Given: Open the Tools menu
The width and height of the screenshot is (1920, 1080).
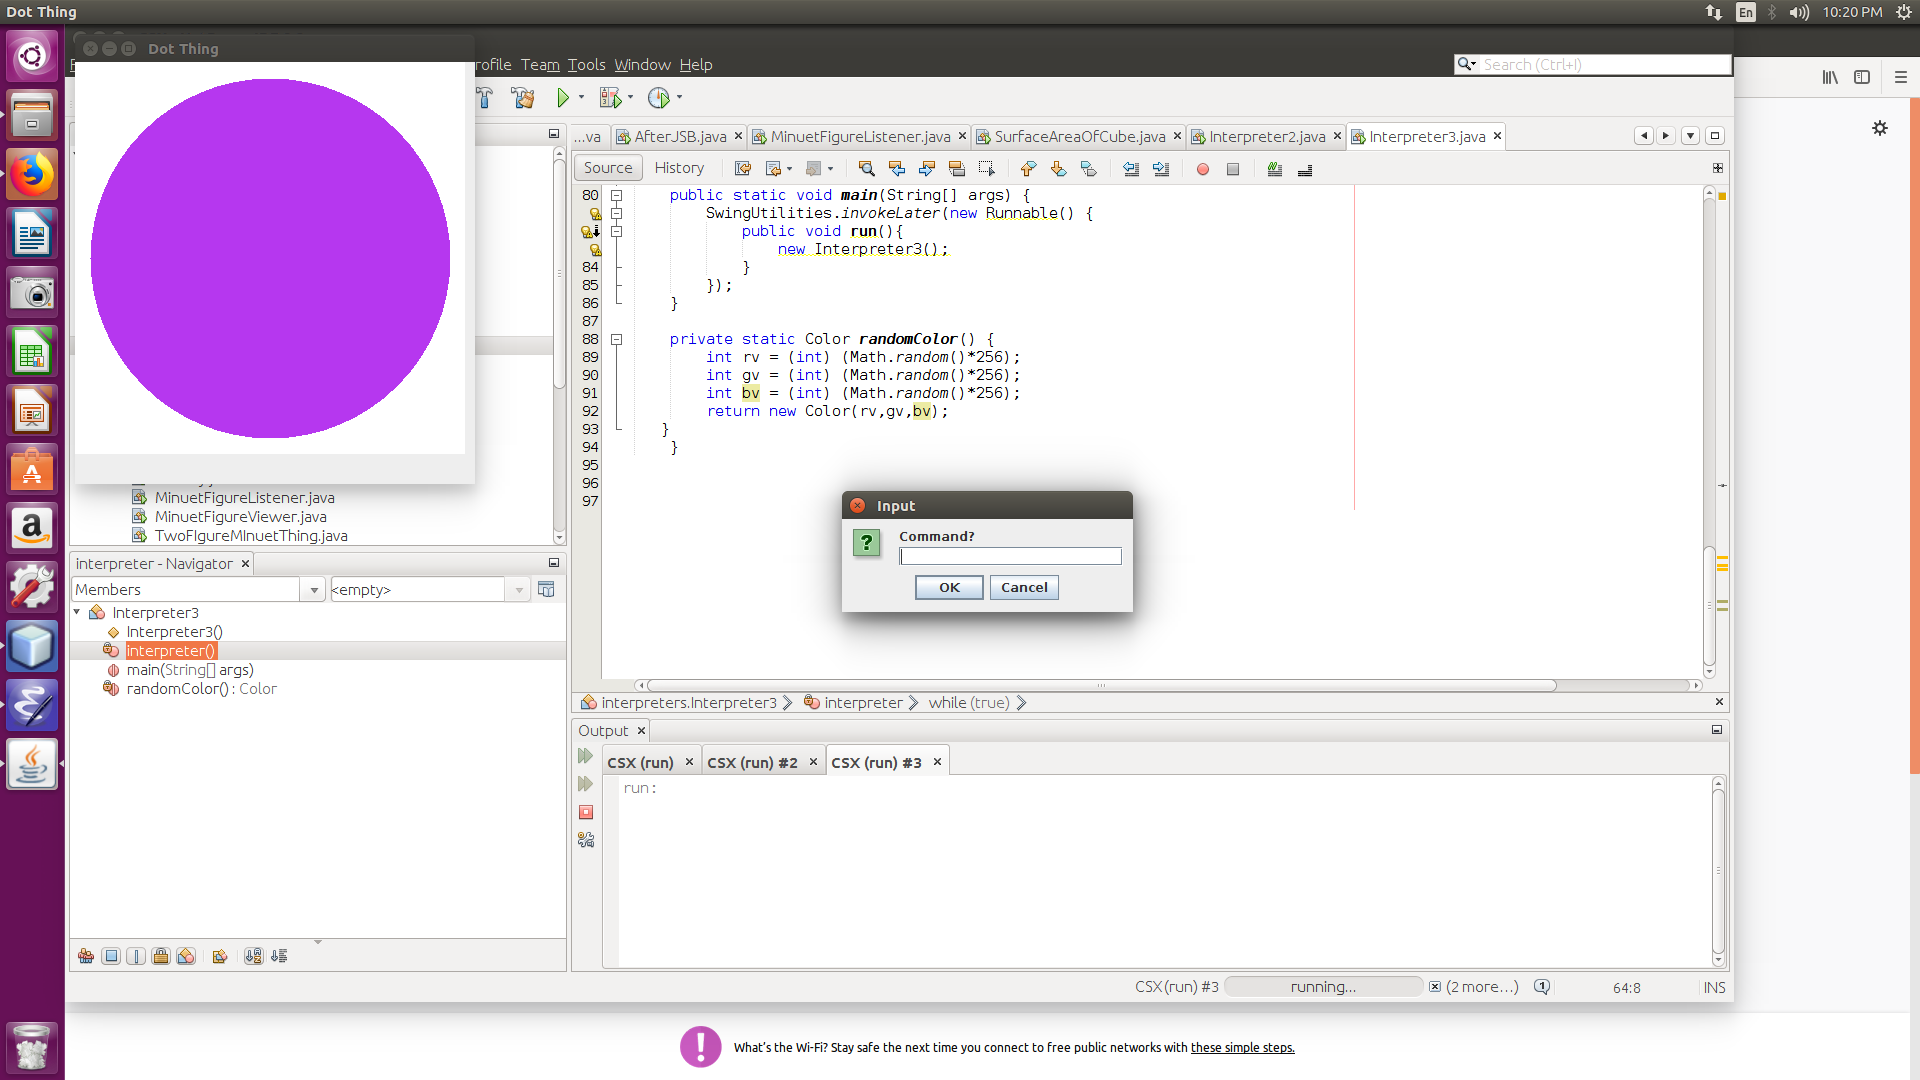Looking at the screenshot, I should click(x=586, y=65).
